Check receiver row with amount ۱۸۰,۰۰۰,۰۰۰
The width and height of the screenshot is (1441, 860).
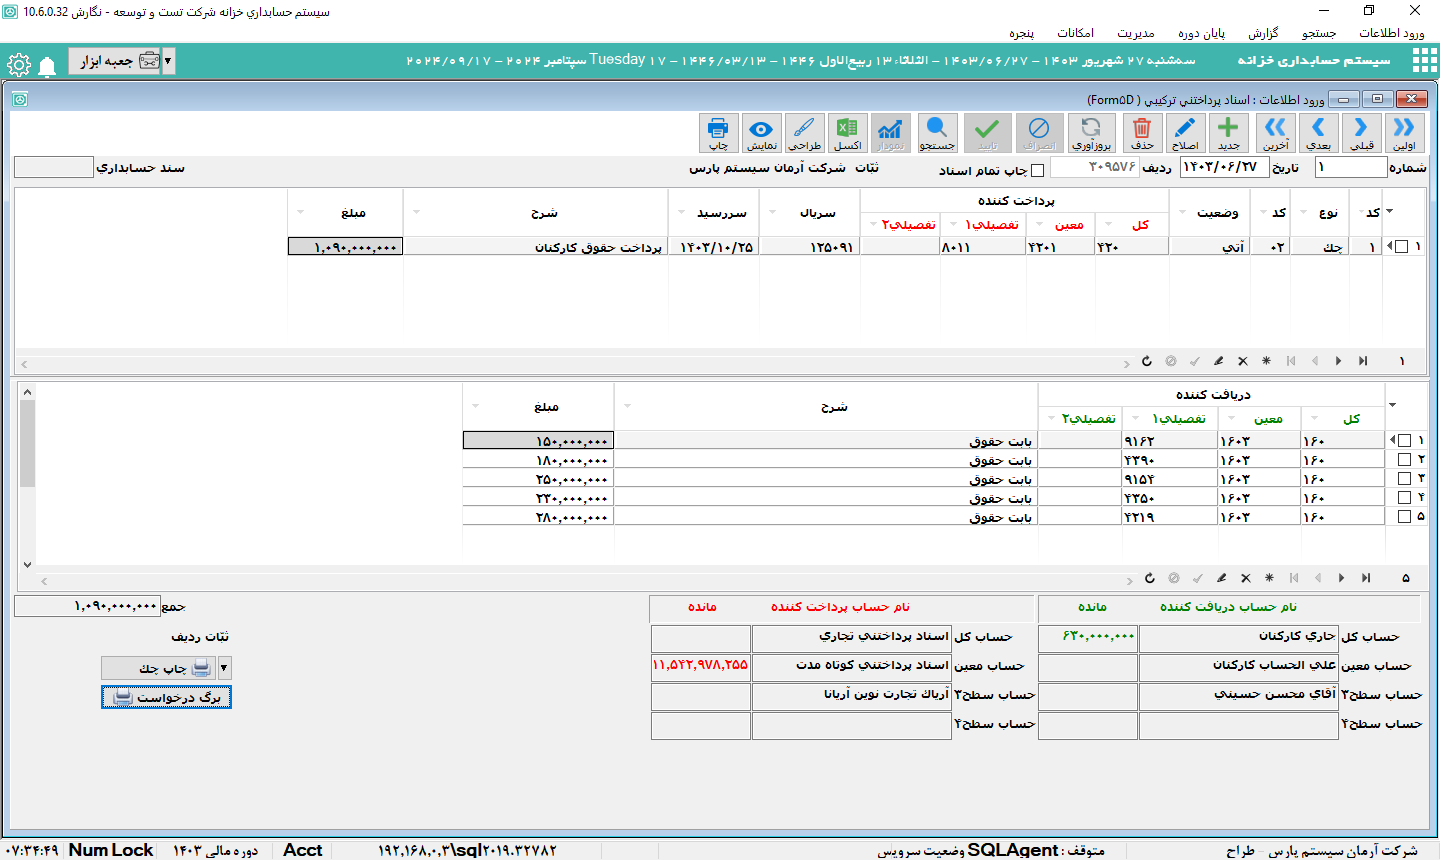click(1404, 459)
